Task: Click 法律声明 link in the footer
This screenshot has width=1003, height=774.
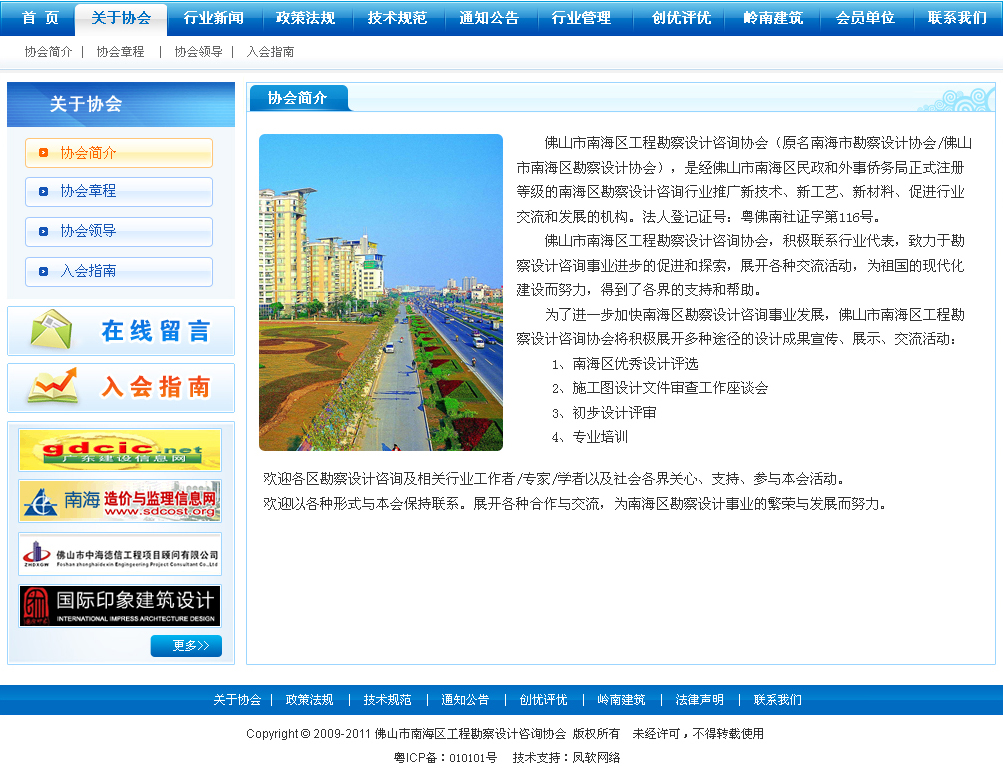Action: [699, 700]
